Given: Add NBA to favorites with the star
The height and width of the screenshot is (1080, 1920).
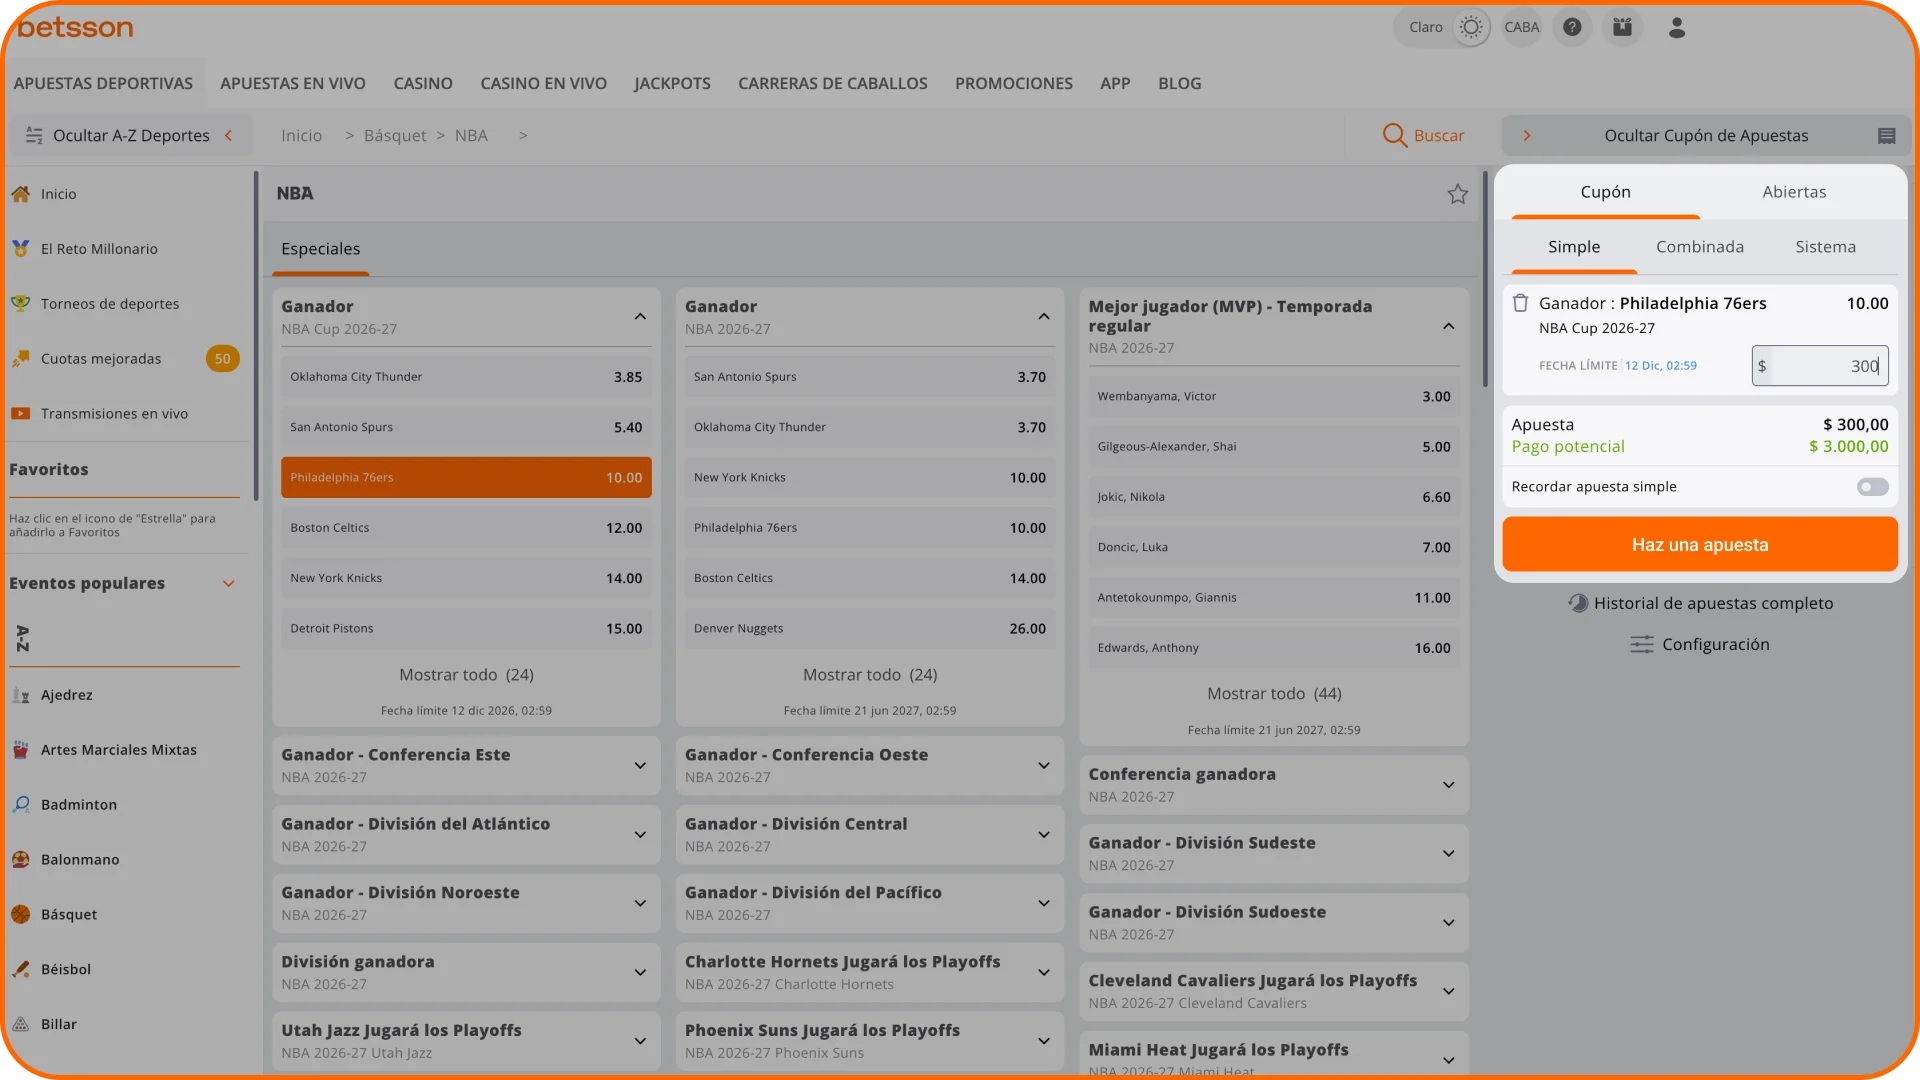Looking at the screenshot, I should click(x=1458, y=194).
